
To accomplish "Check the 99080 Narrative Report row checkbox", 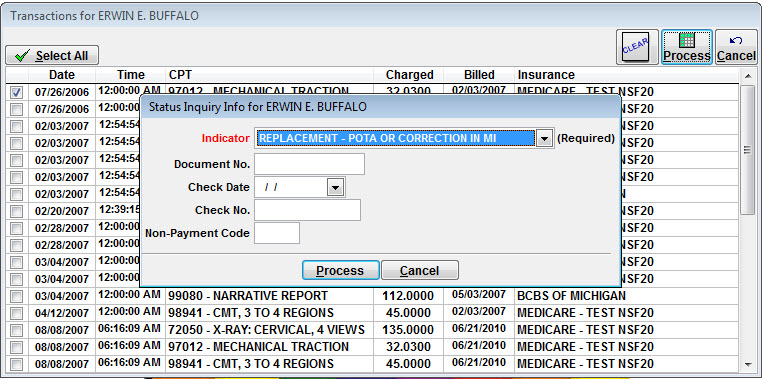I will (17, 296).
